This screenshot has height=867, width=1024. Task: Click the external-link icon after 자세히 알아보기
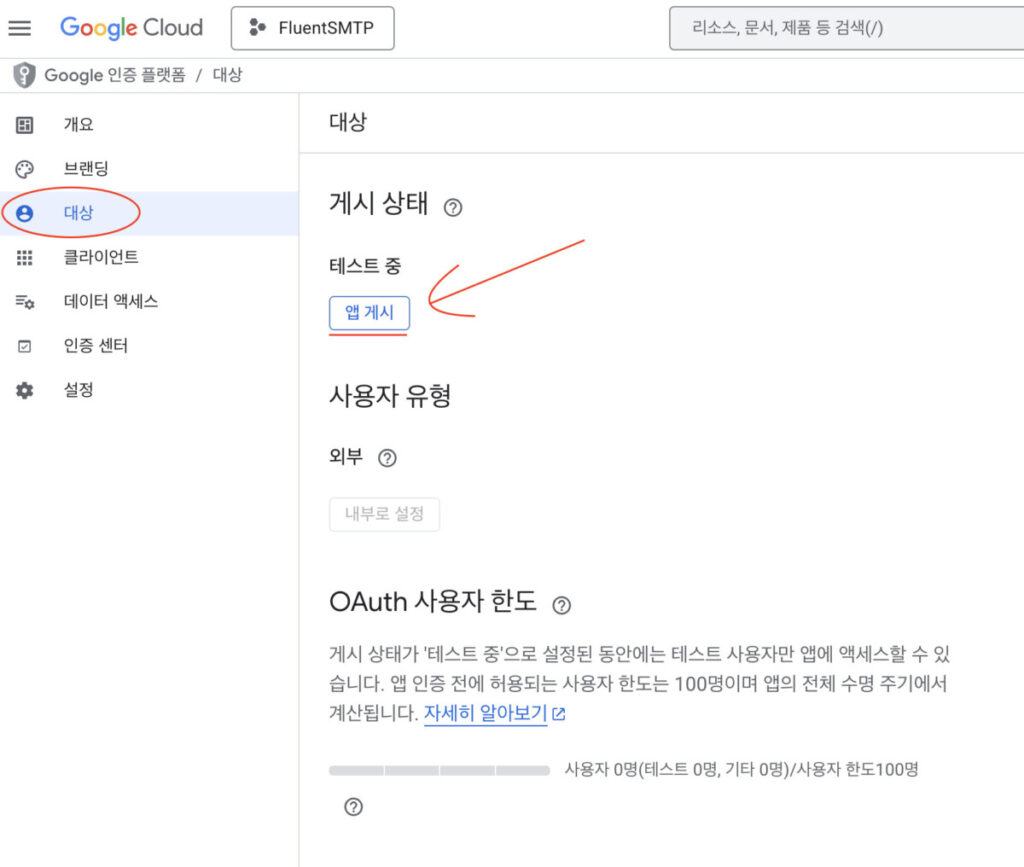click(x=558, y=714)
